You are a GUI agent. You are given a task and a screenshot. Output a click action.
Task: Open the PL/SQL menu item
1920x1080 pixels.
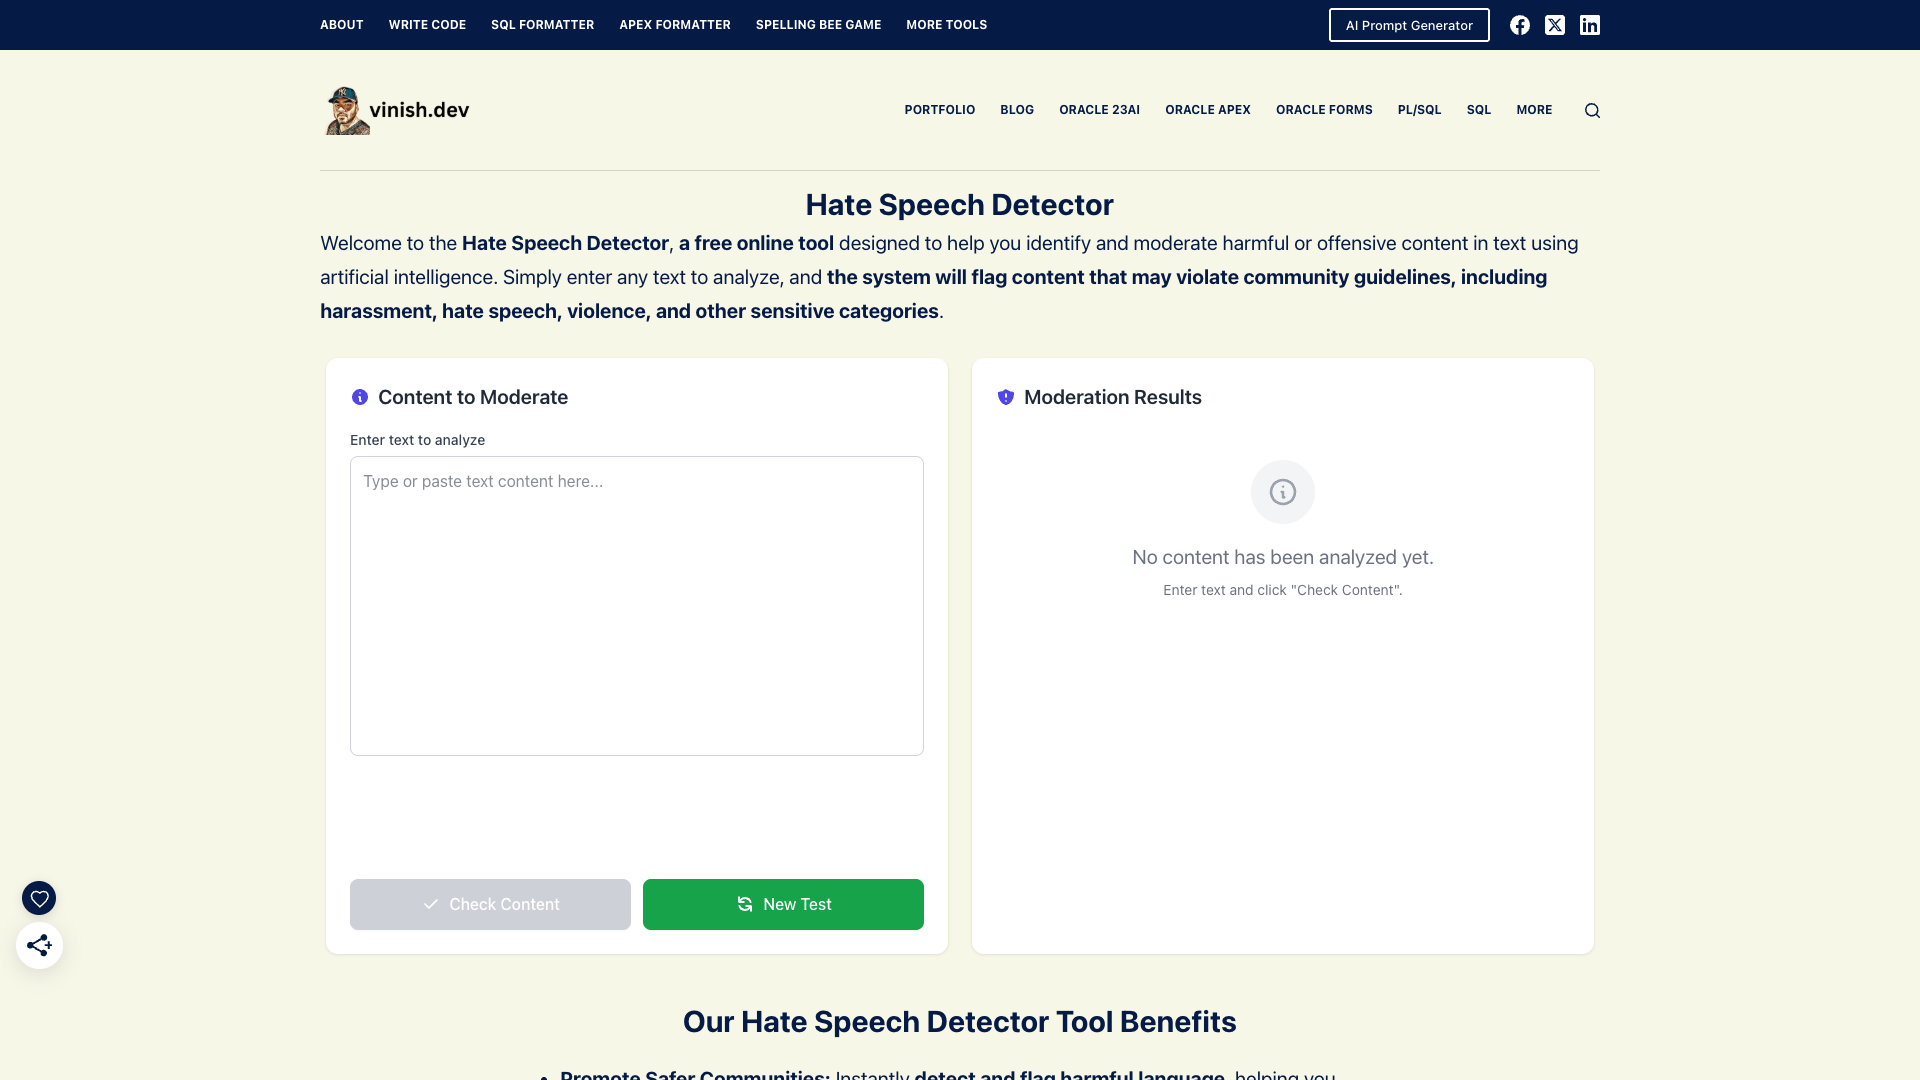click(x=1419, y=110)
